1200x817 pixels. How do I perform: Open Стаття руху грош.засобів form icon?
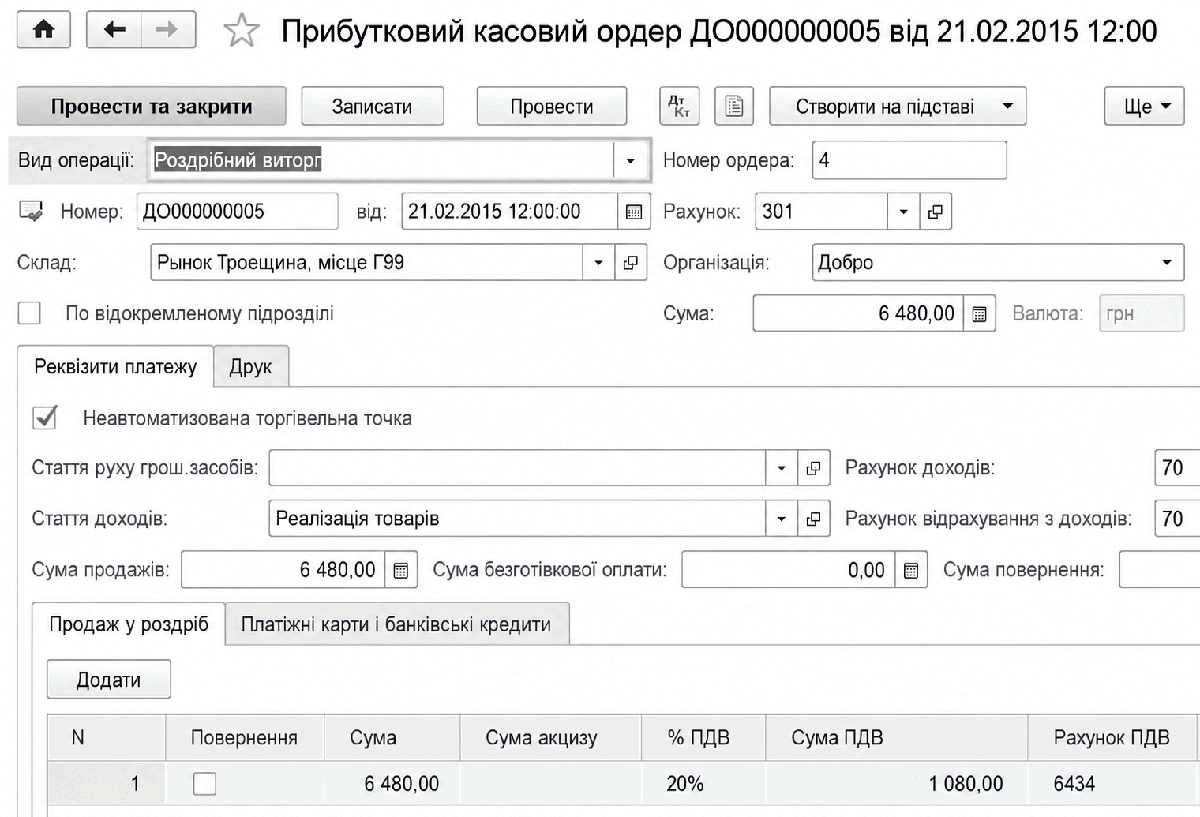coord(813,468)
